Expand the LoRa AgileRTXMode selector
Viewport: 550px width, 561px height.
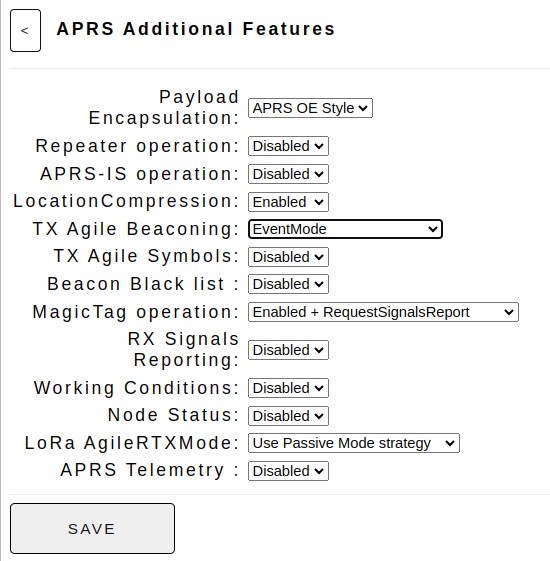tap(354, 443)
